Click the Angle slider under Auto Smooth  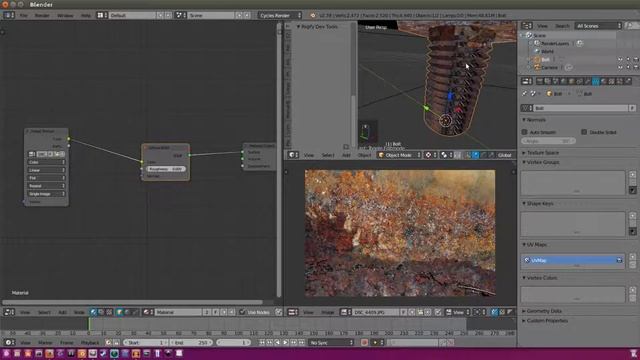548,141
